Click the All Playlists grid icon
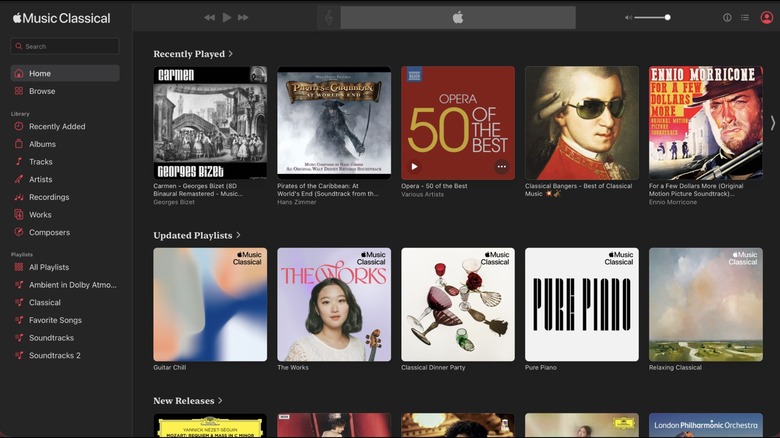Screen dimensions: 780x438 19,267
